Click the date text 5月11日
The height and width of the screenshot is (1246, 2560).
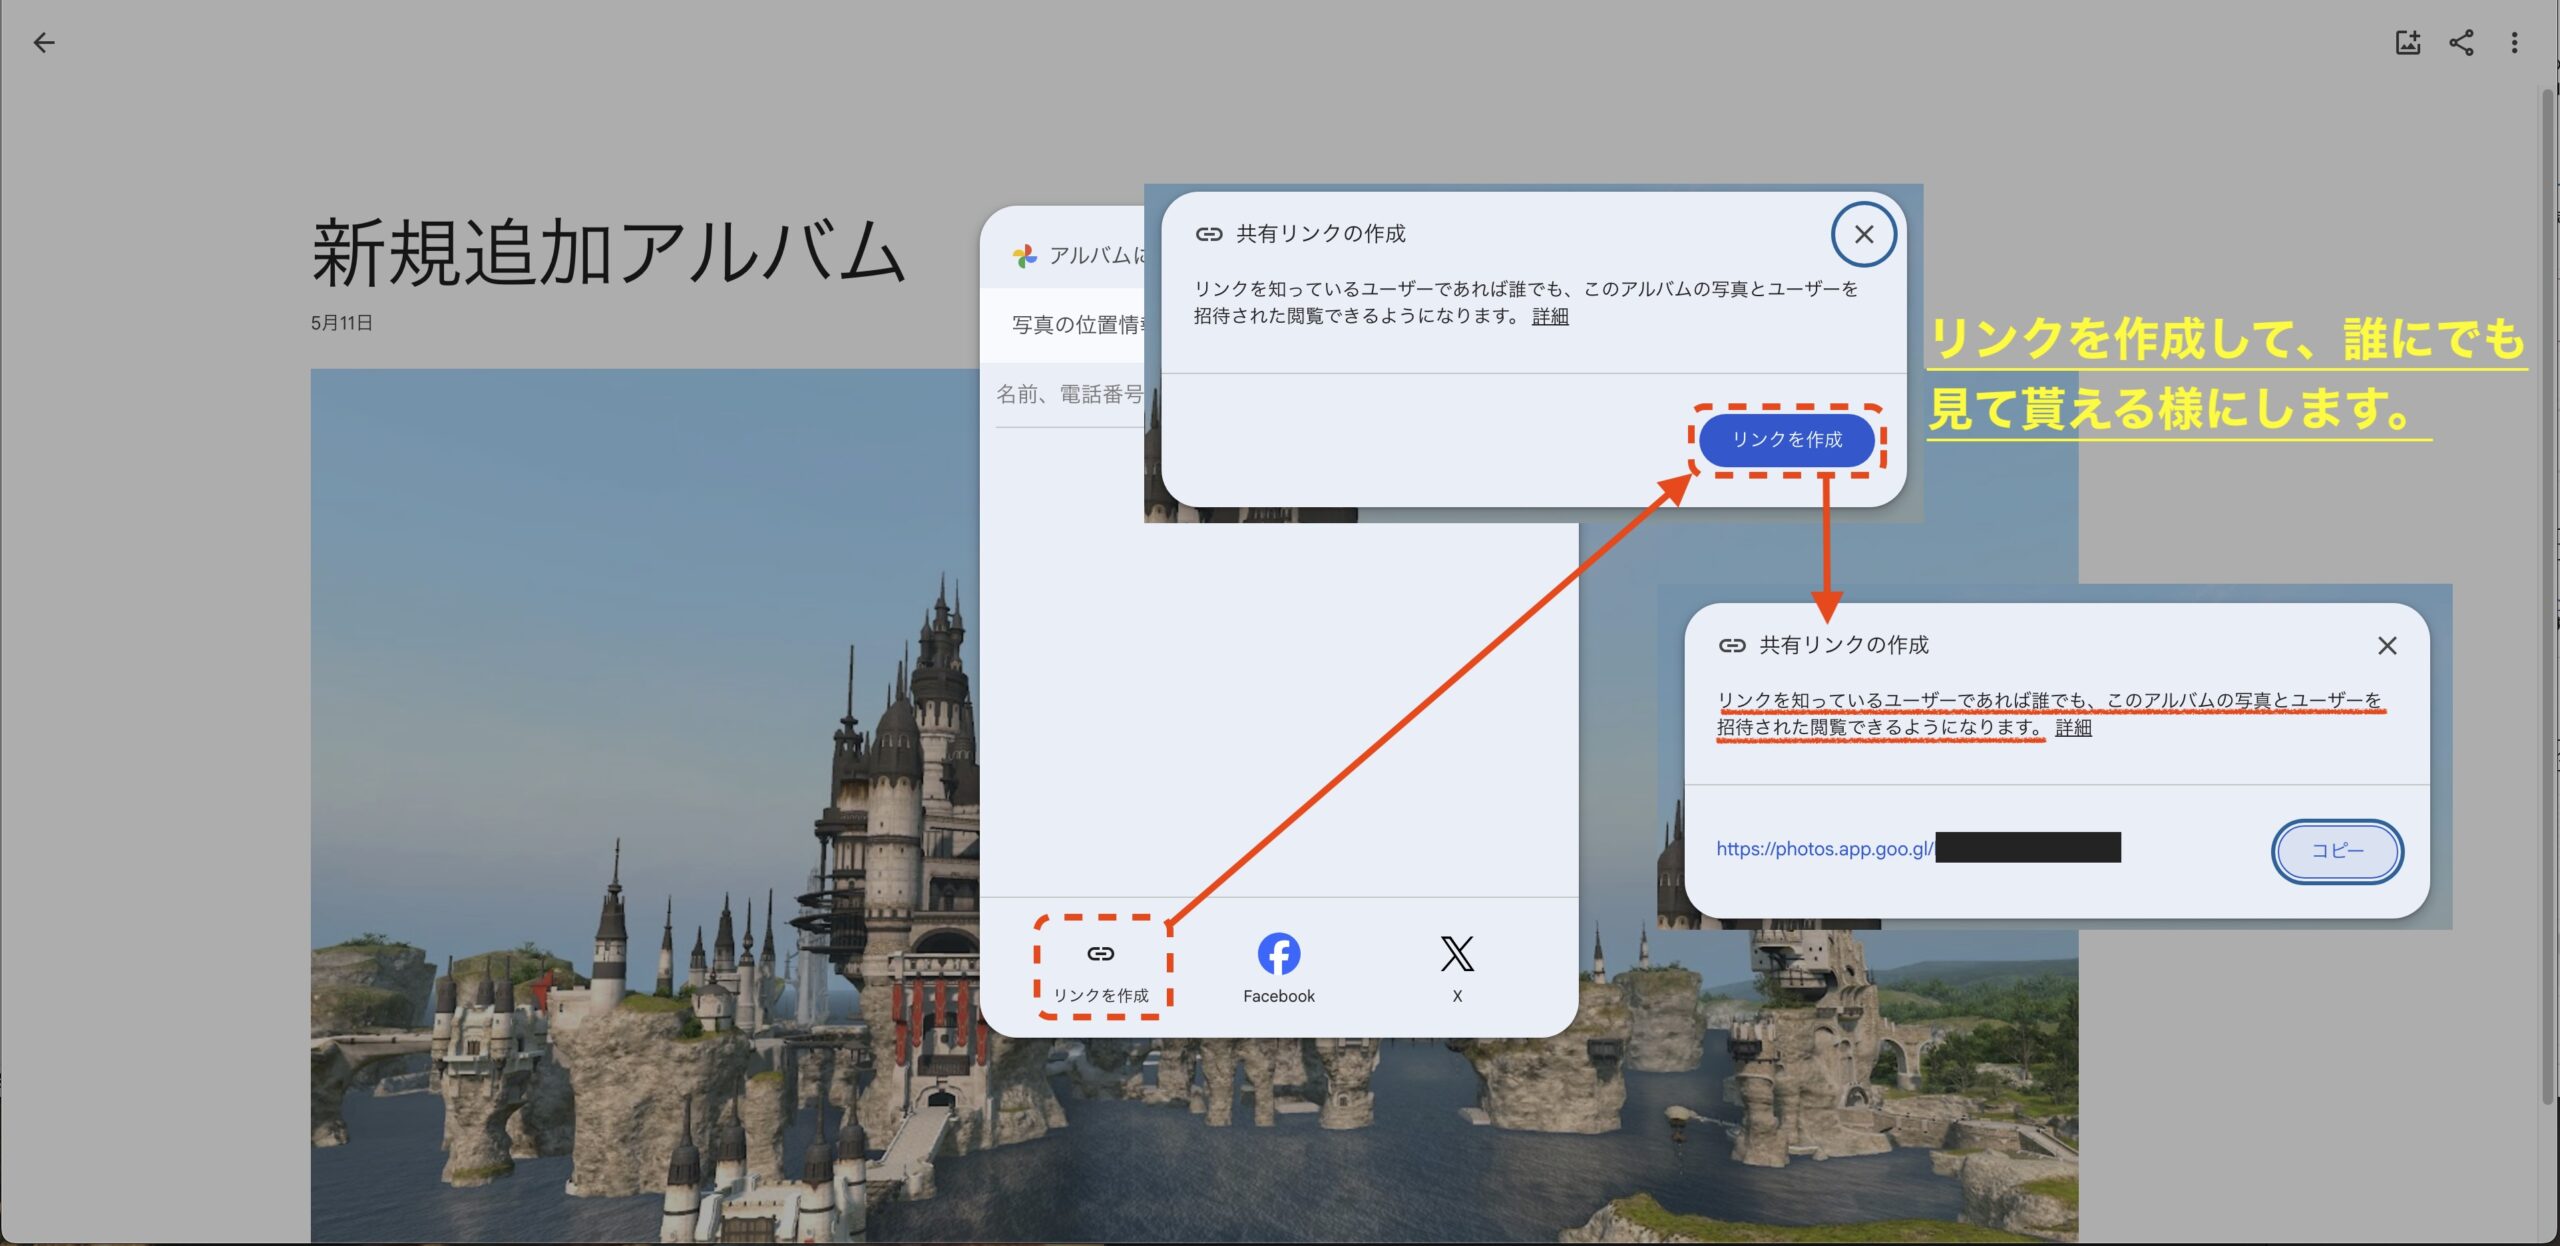tap(342, 323)
